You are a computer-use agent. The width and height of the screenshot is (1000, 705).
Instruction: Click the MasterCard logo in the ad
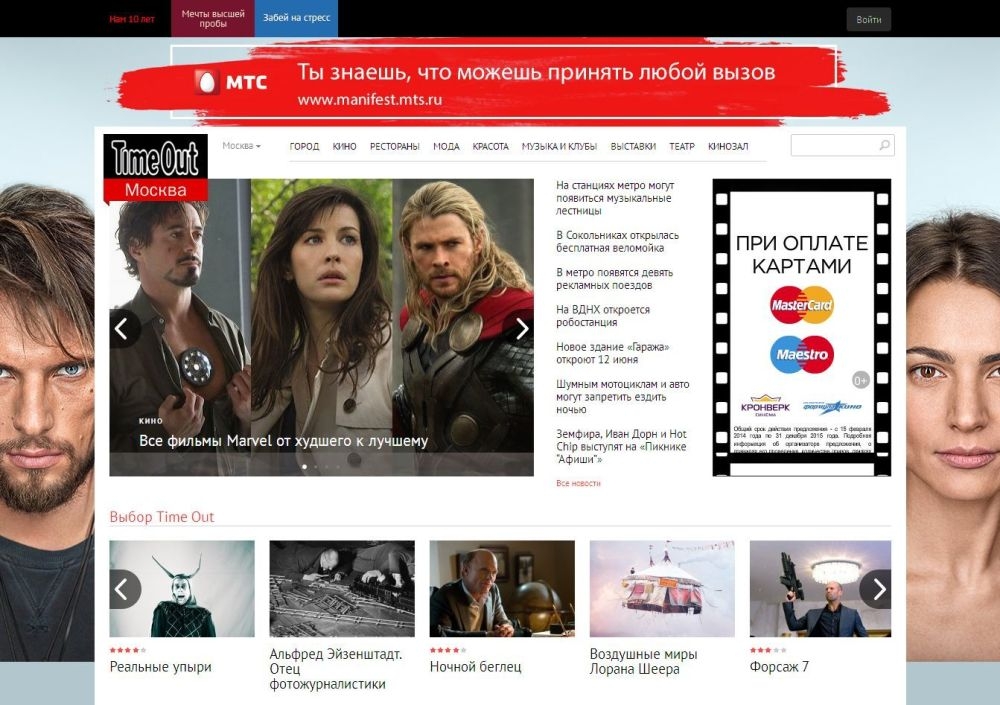(802, 304)
